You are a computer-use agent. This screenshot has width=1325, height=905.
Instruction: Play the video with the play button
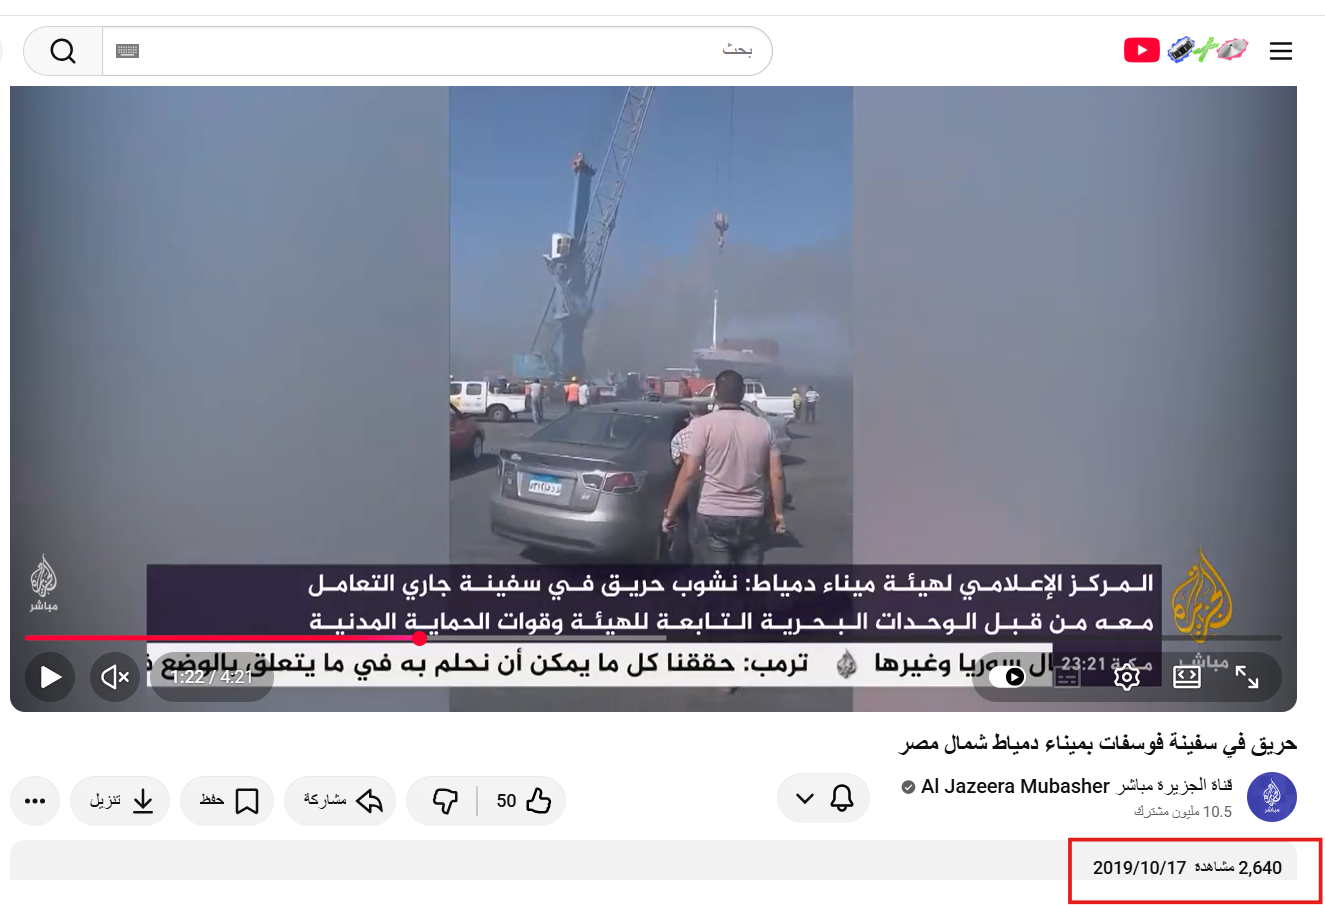pyautogui.click(x=50, y=677)
